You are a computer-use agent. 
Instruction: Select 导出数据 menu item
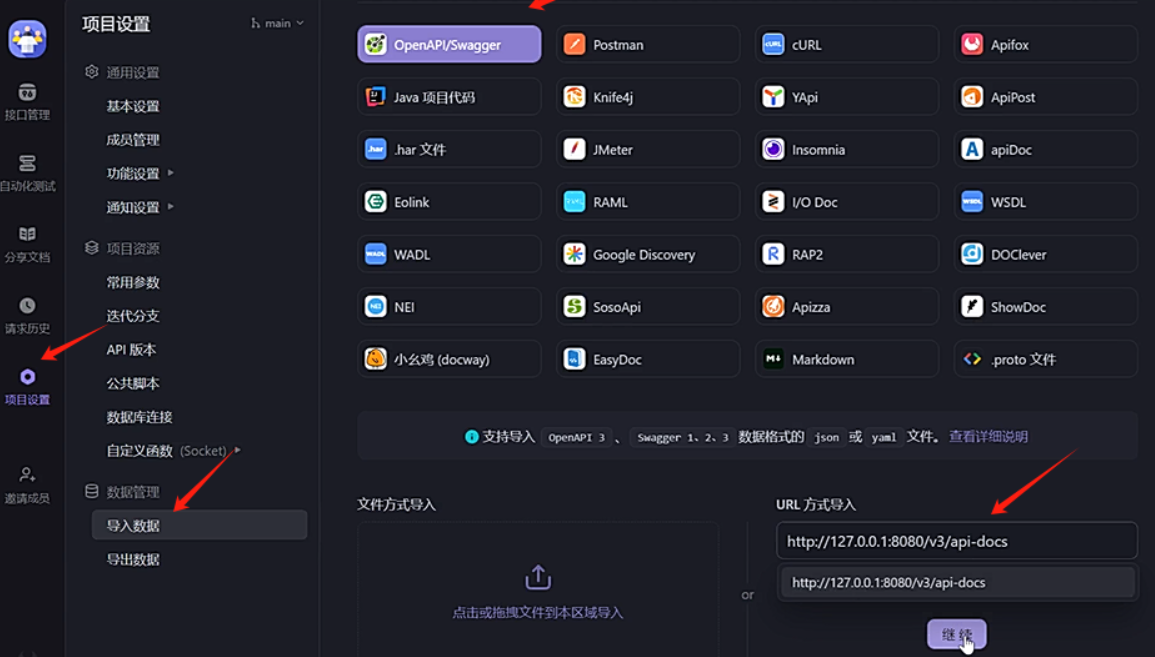(133, 559)
